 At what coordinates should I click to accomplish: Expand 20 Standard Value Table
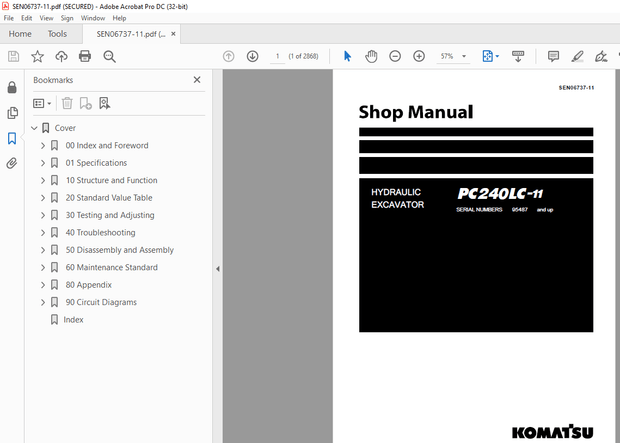pos(43,198)
